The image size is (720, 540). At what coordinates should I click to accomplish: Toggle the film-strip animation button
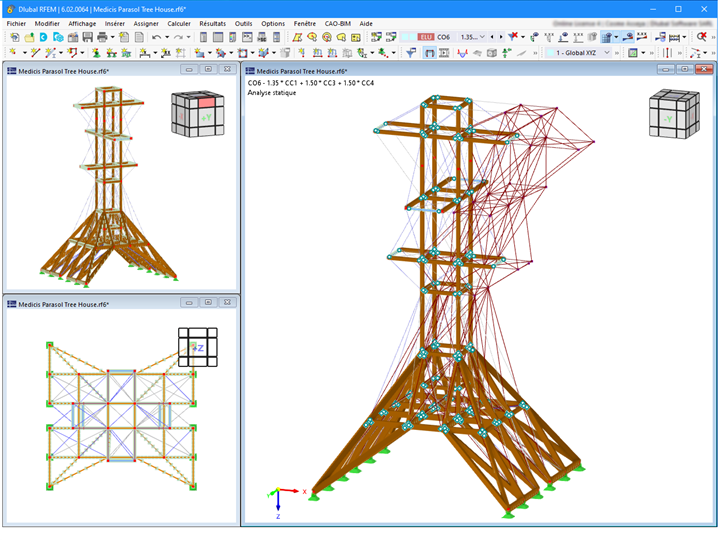coord(444,53)
